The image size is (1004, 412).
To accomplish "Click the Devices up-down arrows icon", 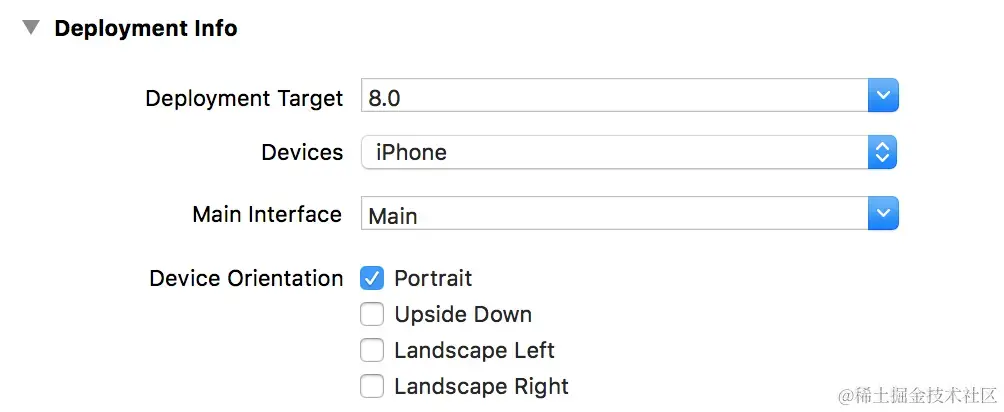I will [882, 153].
